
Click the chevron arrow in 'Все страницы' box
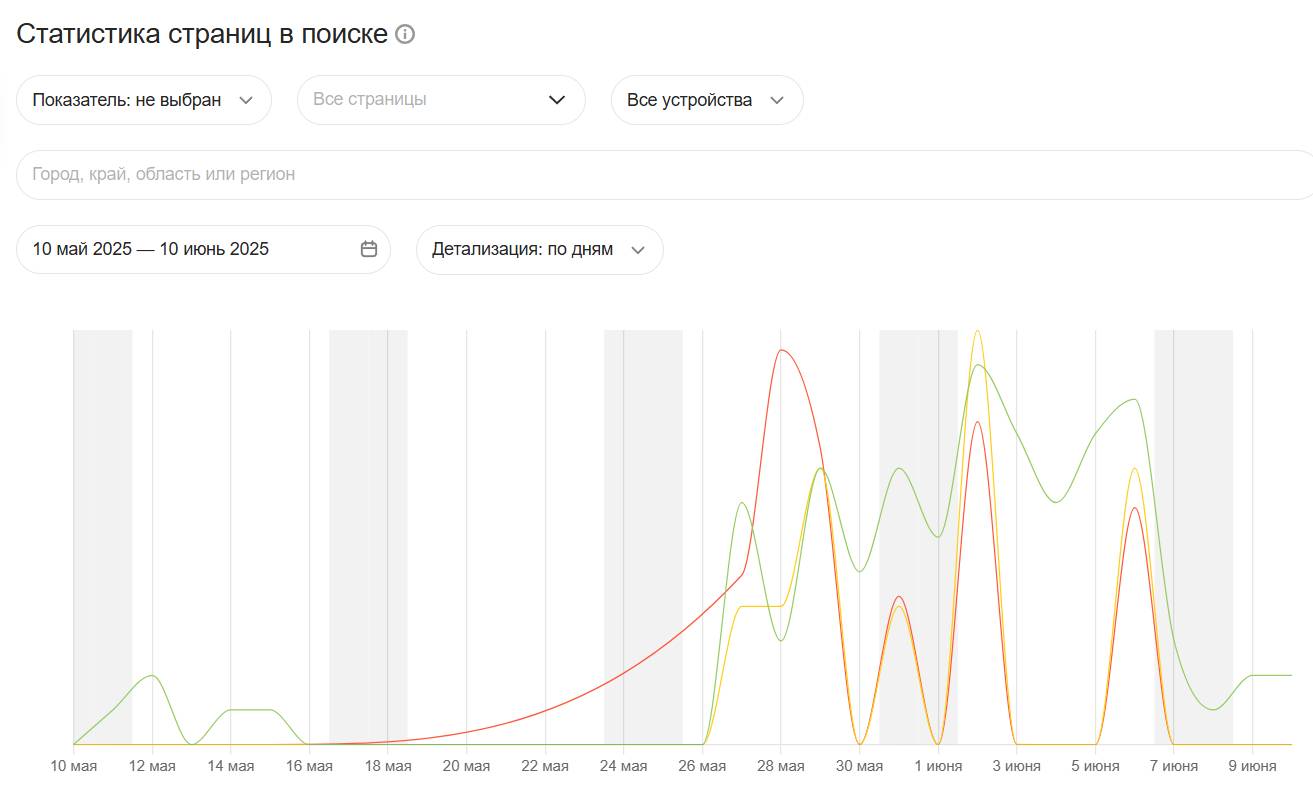tap(557, 100)
